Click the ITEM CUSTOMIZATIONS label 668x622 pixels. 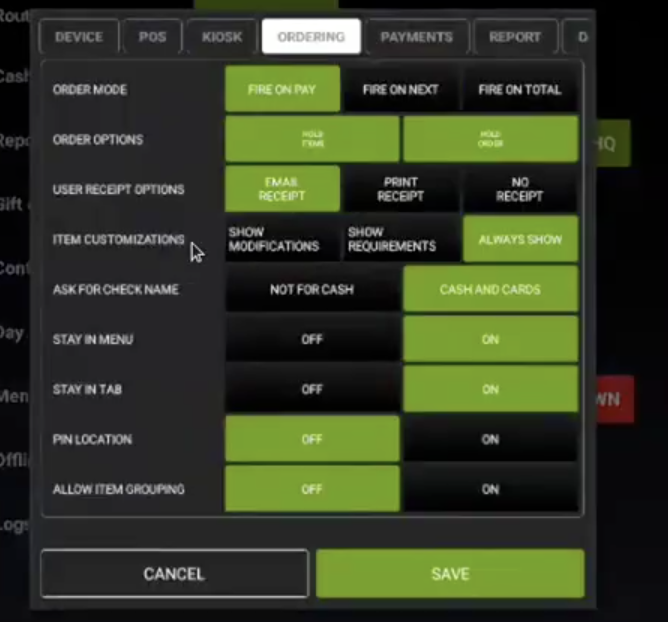[x=118, y=239]
